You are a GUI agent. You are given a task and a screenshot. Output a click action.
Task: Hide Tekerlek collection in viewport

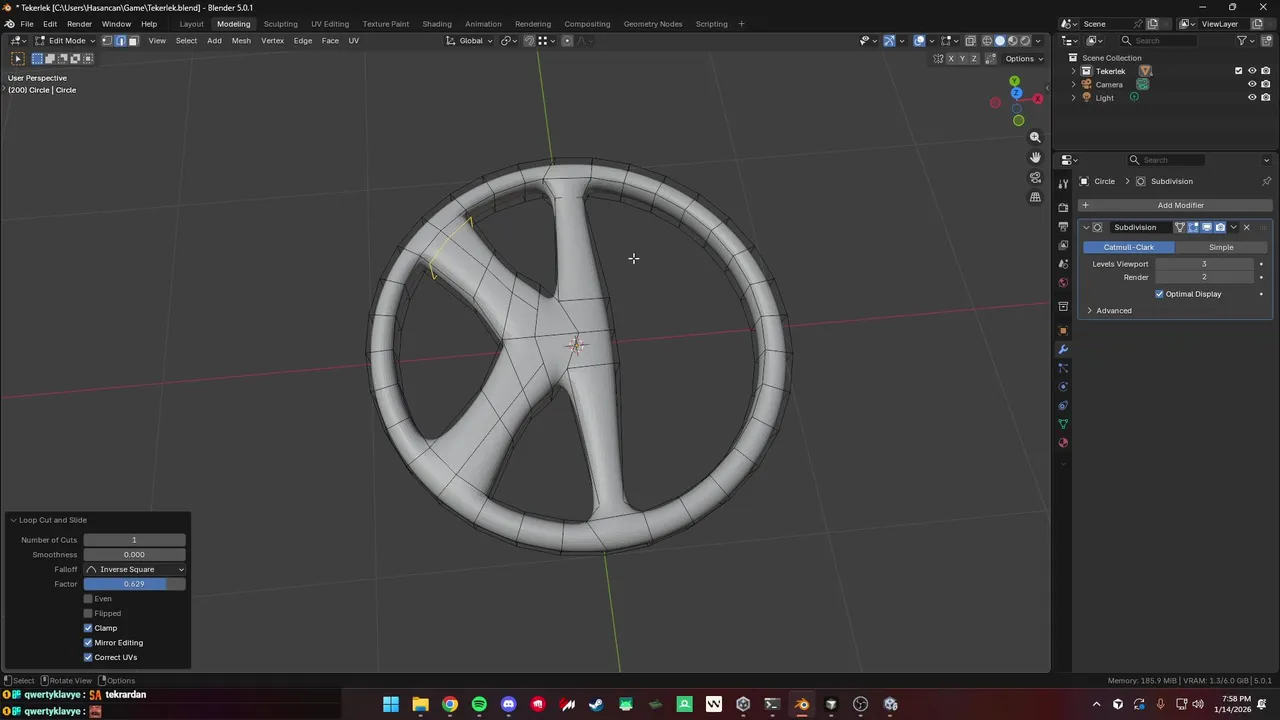tap(1252, 71)
